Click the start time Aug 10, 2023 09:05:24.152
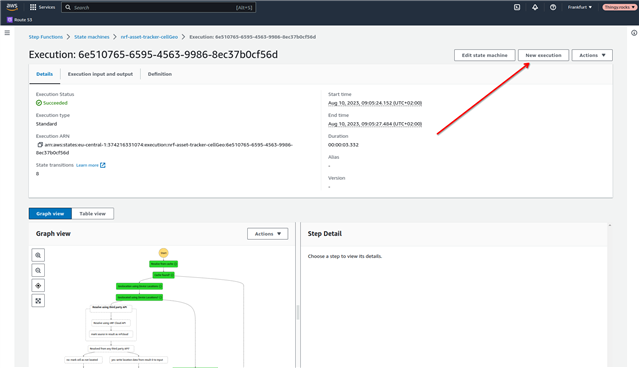 click(x=375, y=103)
